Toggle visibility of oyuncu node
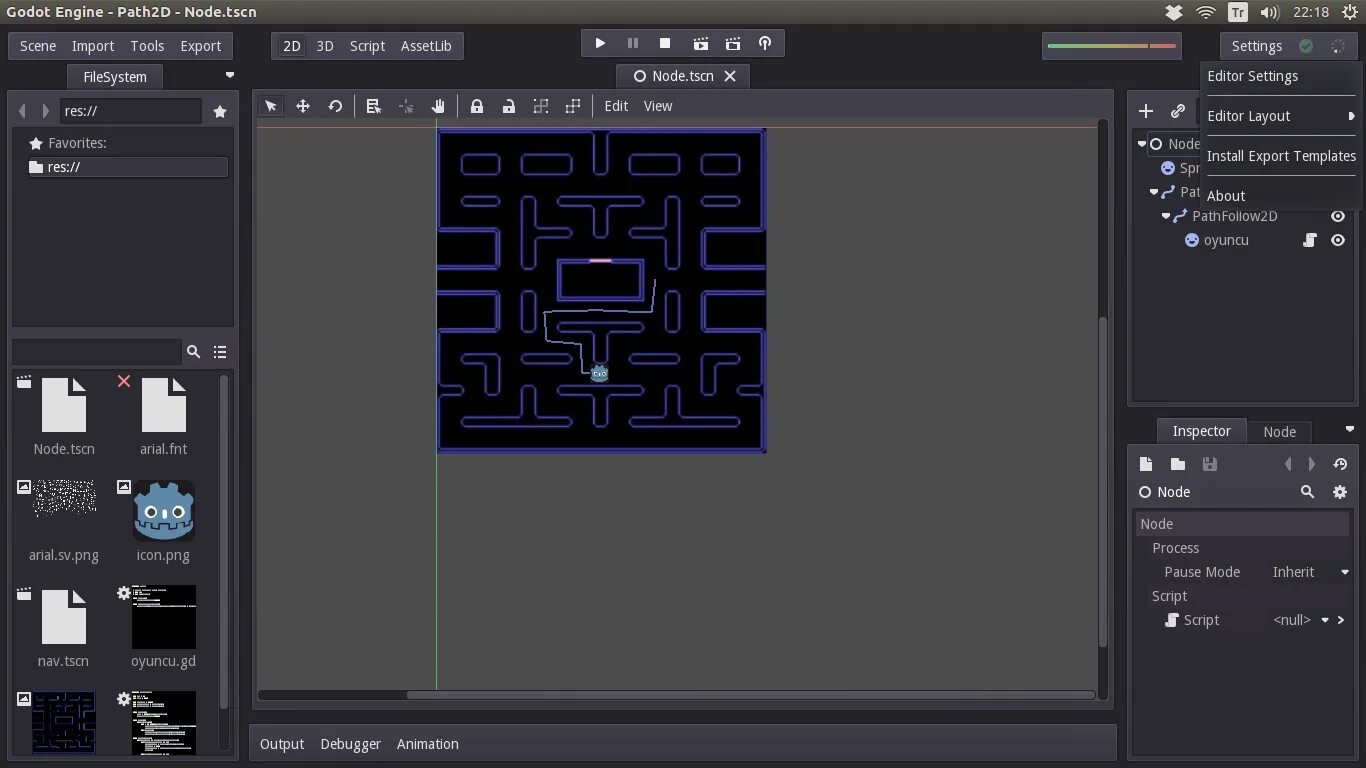This screenshot has width=1366, height=768. coord(1338,240)
